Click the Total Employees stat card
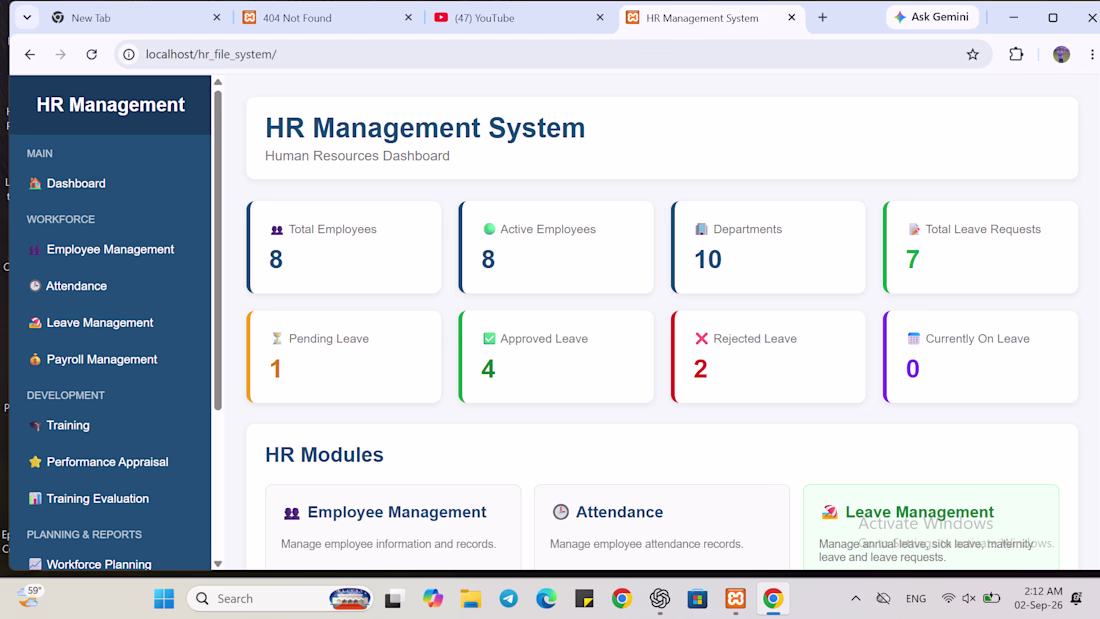Image resolution: width=1100 pixels, height=619 pixels. [x=344, y=247]
